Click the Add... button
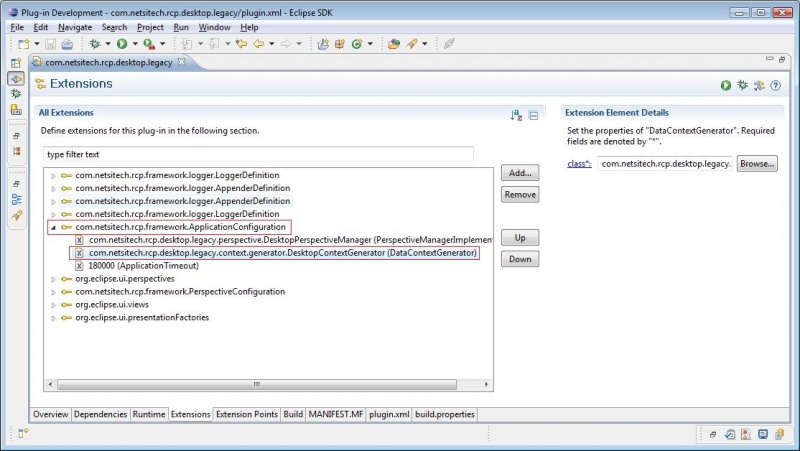This screenshot has height=451, width=800. 520,173
